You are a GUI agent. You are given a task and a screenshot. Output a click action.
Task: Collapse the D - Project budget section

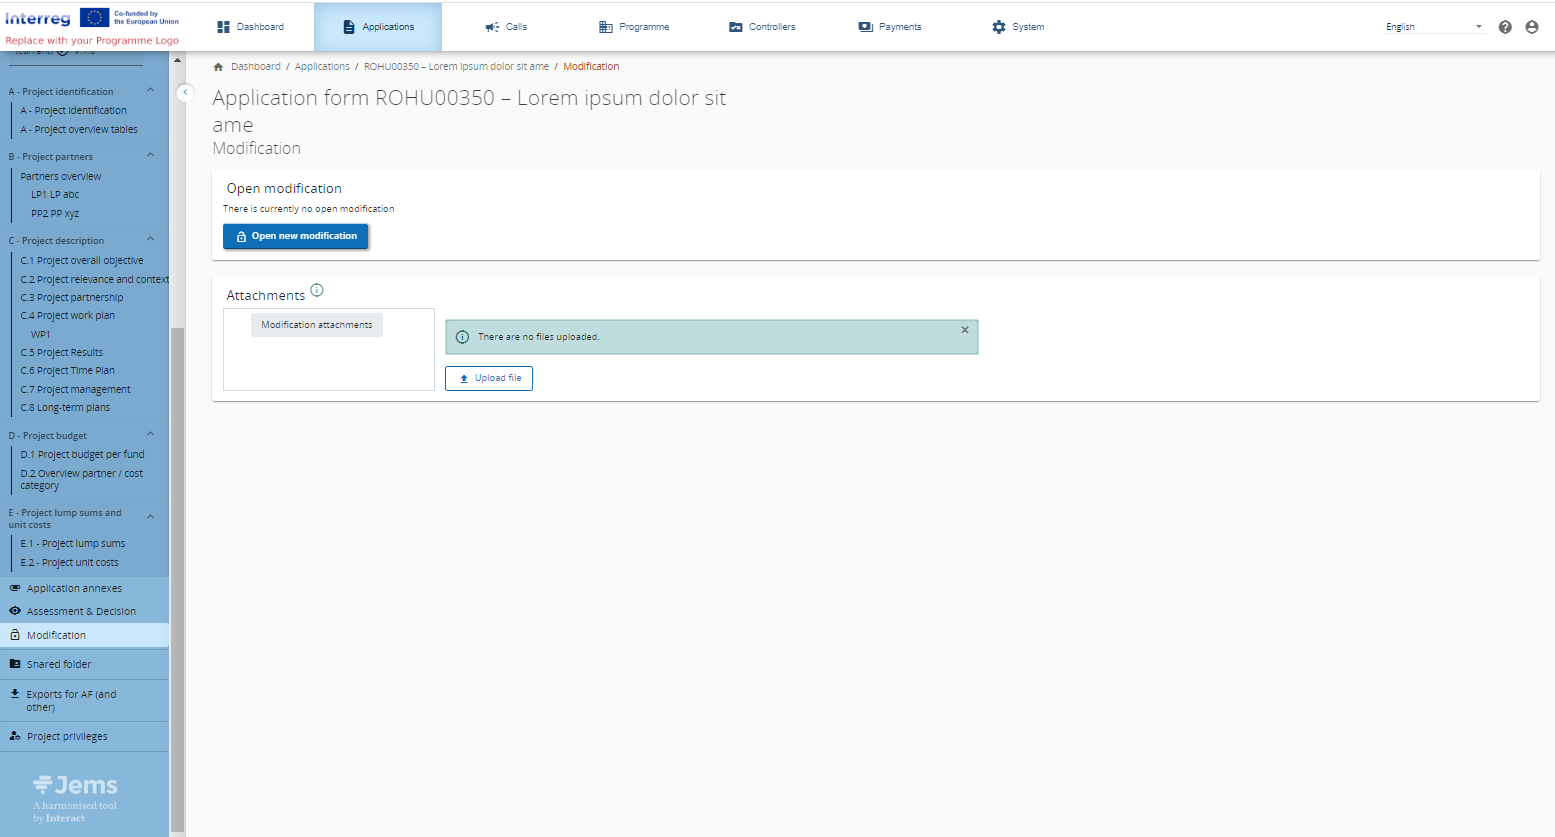coord(151,435)
